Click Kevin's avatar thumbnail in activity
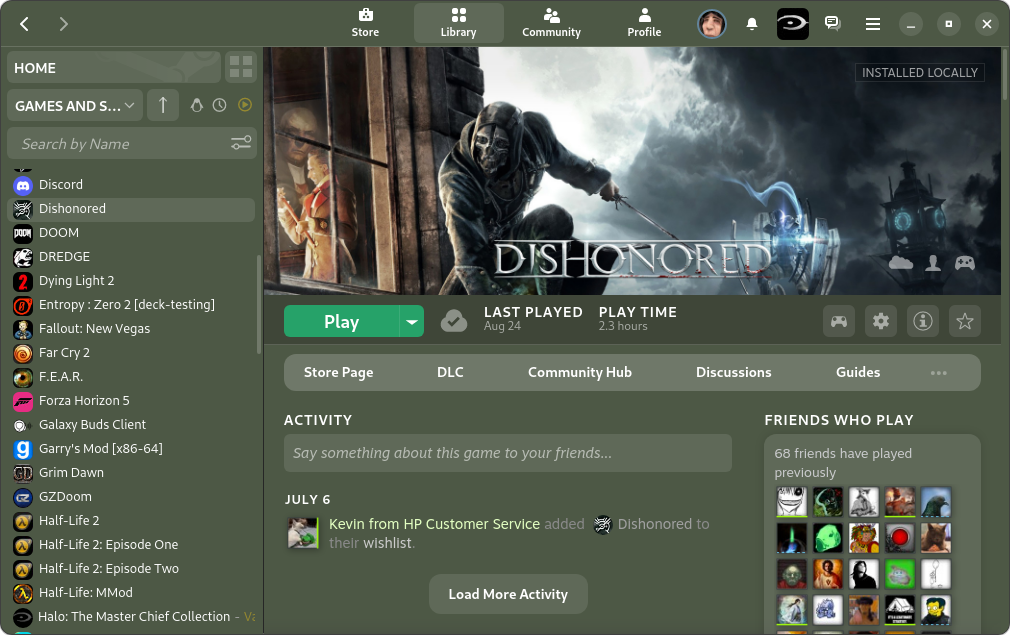Image resolution: width=1010 pixels, height=635 pixels. [x=303, y=533]
